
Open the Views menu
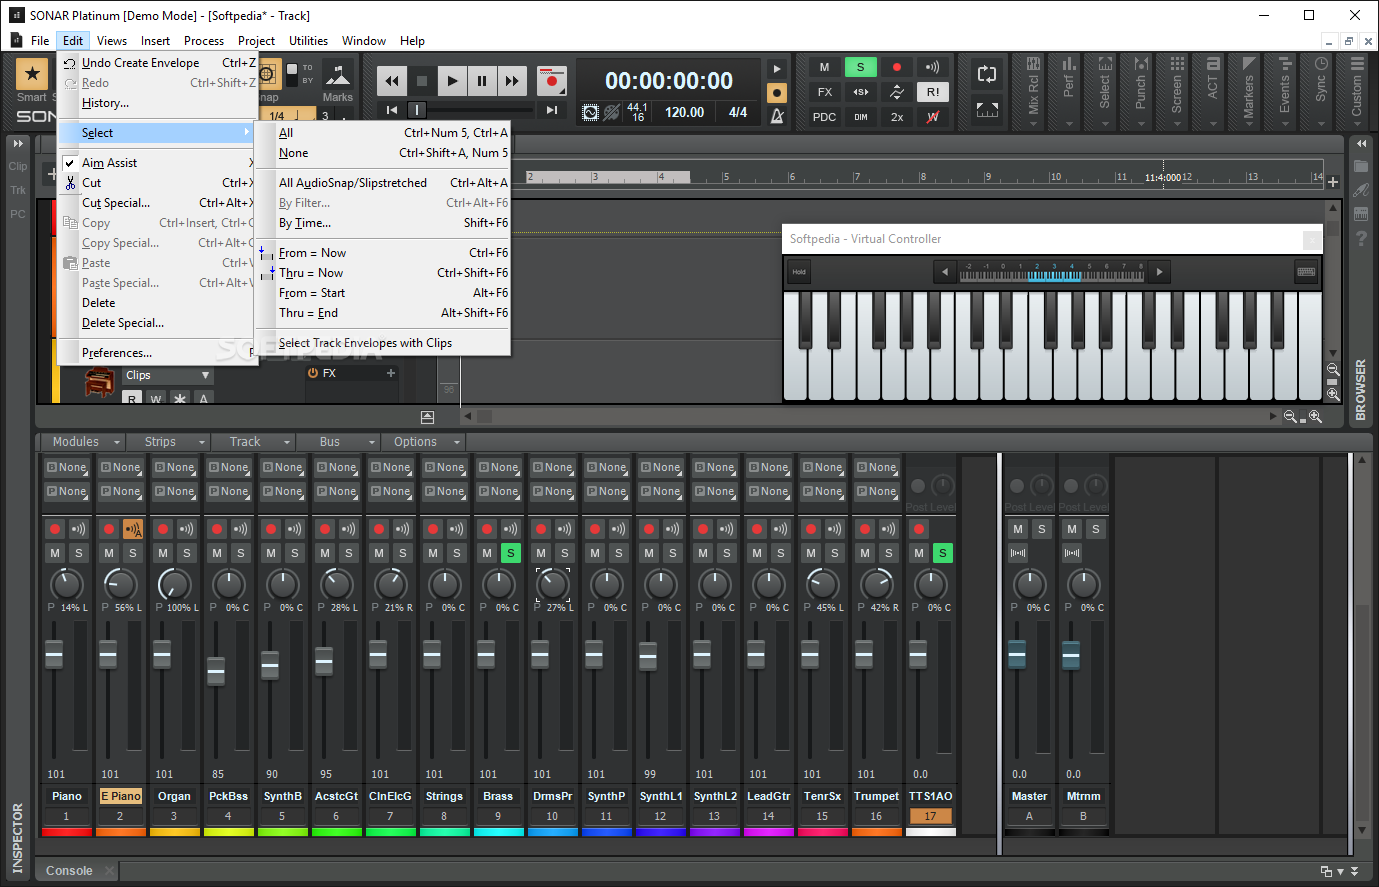click(x=112, y=41)
